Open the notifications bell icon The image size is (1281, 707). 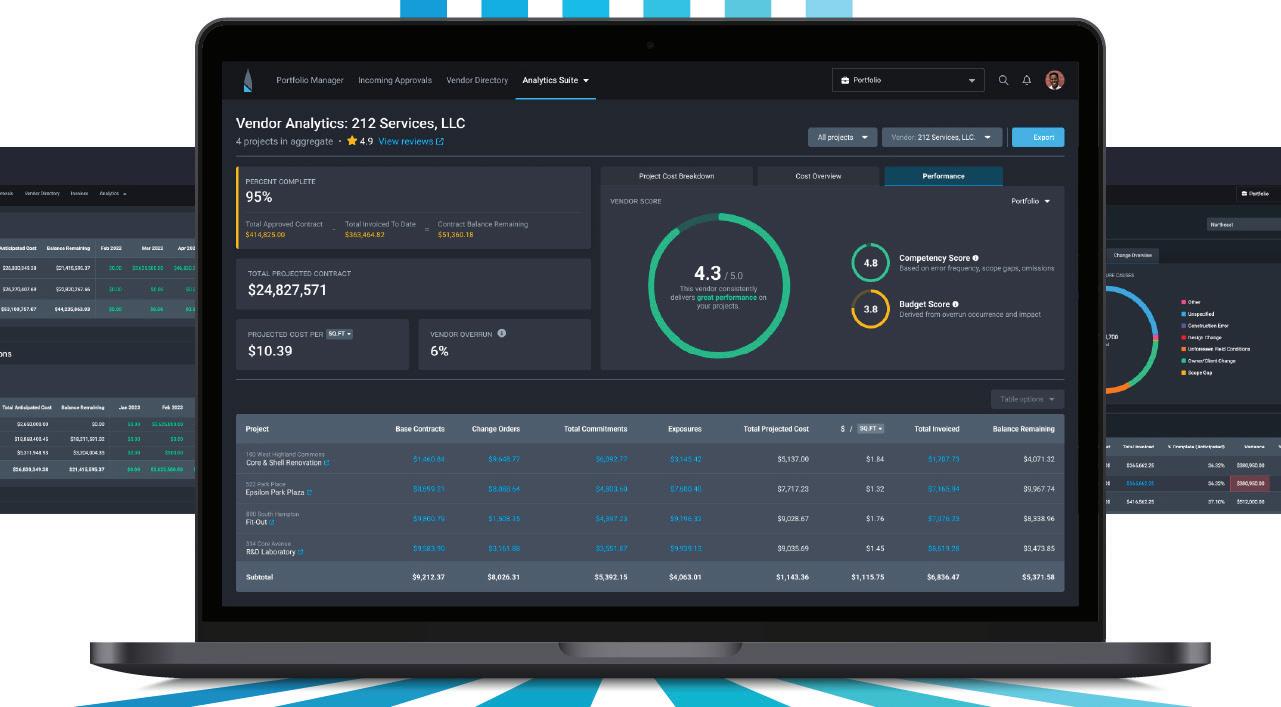(1026, 80)
